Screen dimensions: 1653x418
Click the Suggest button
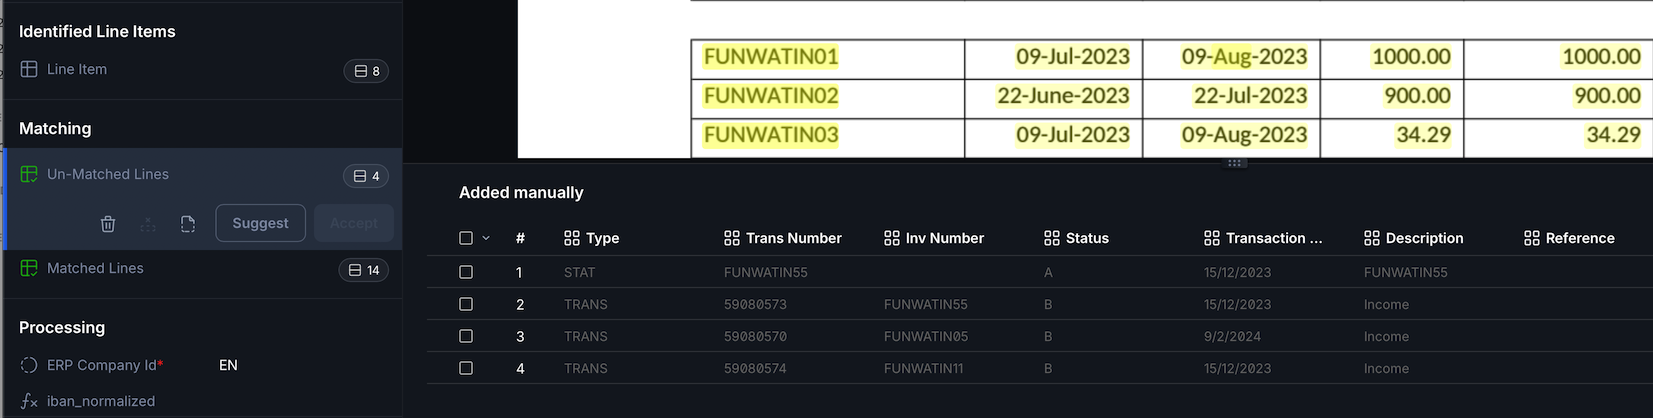(x=260, y=223)
